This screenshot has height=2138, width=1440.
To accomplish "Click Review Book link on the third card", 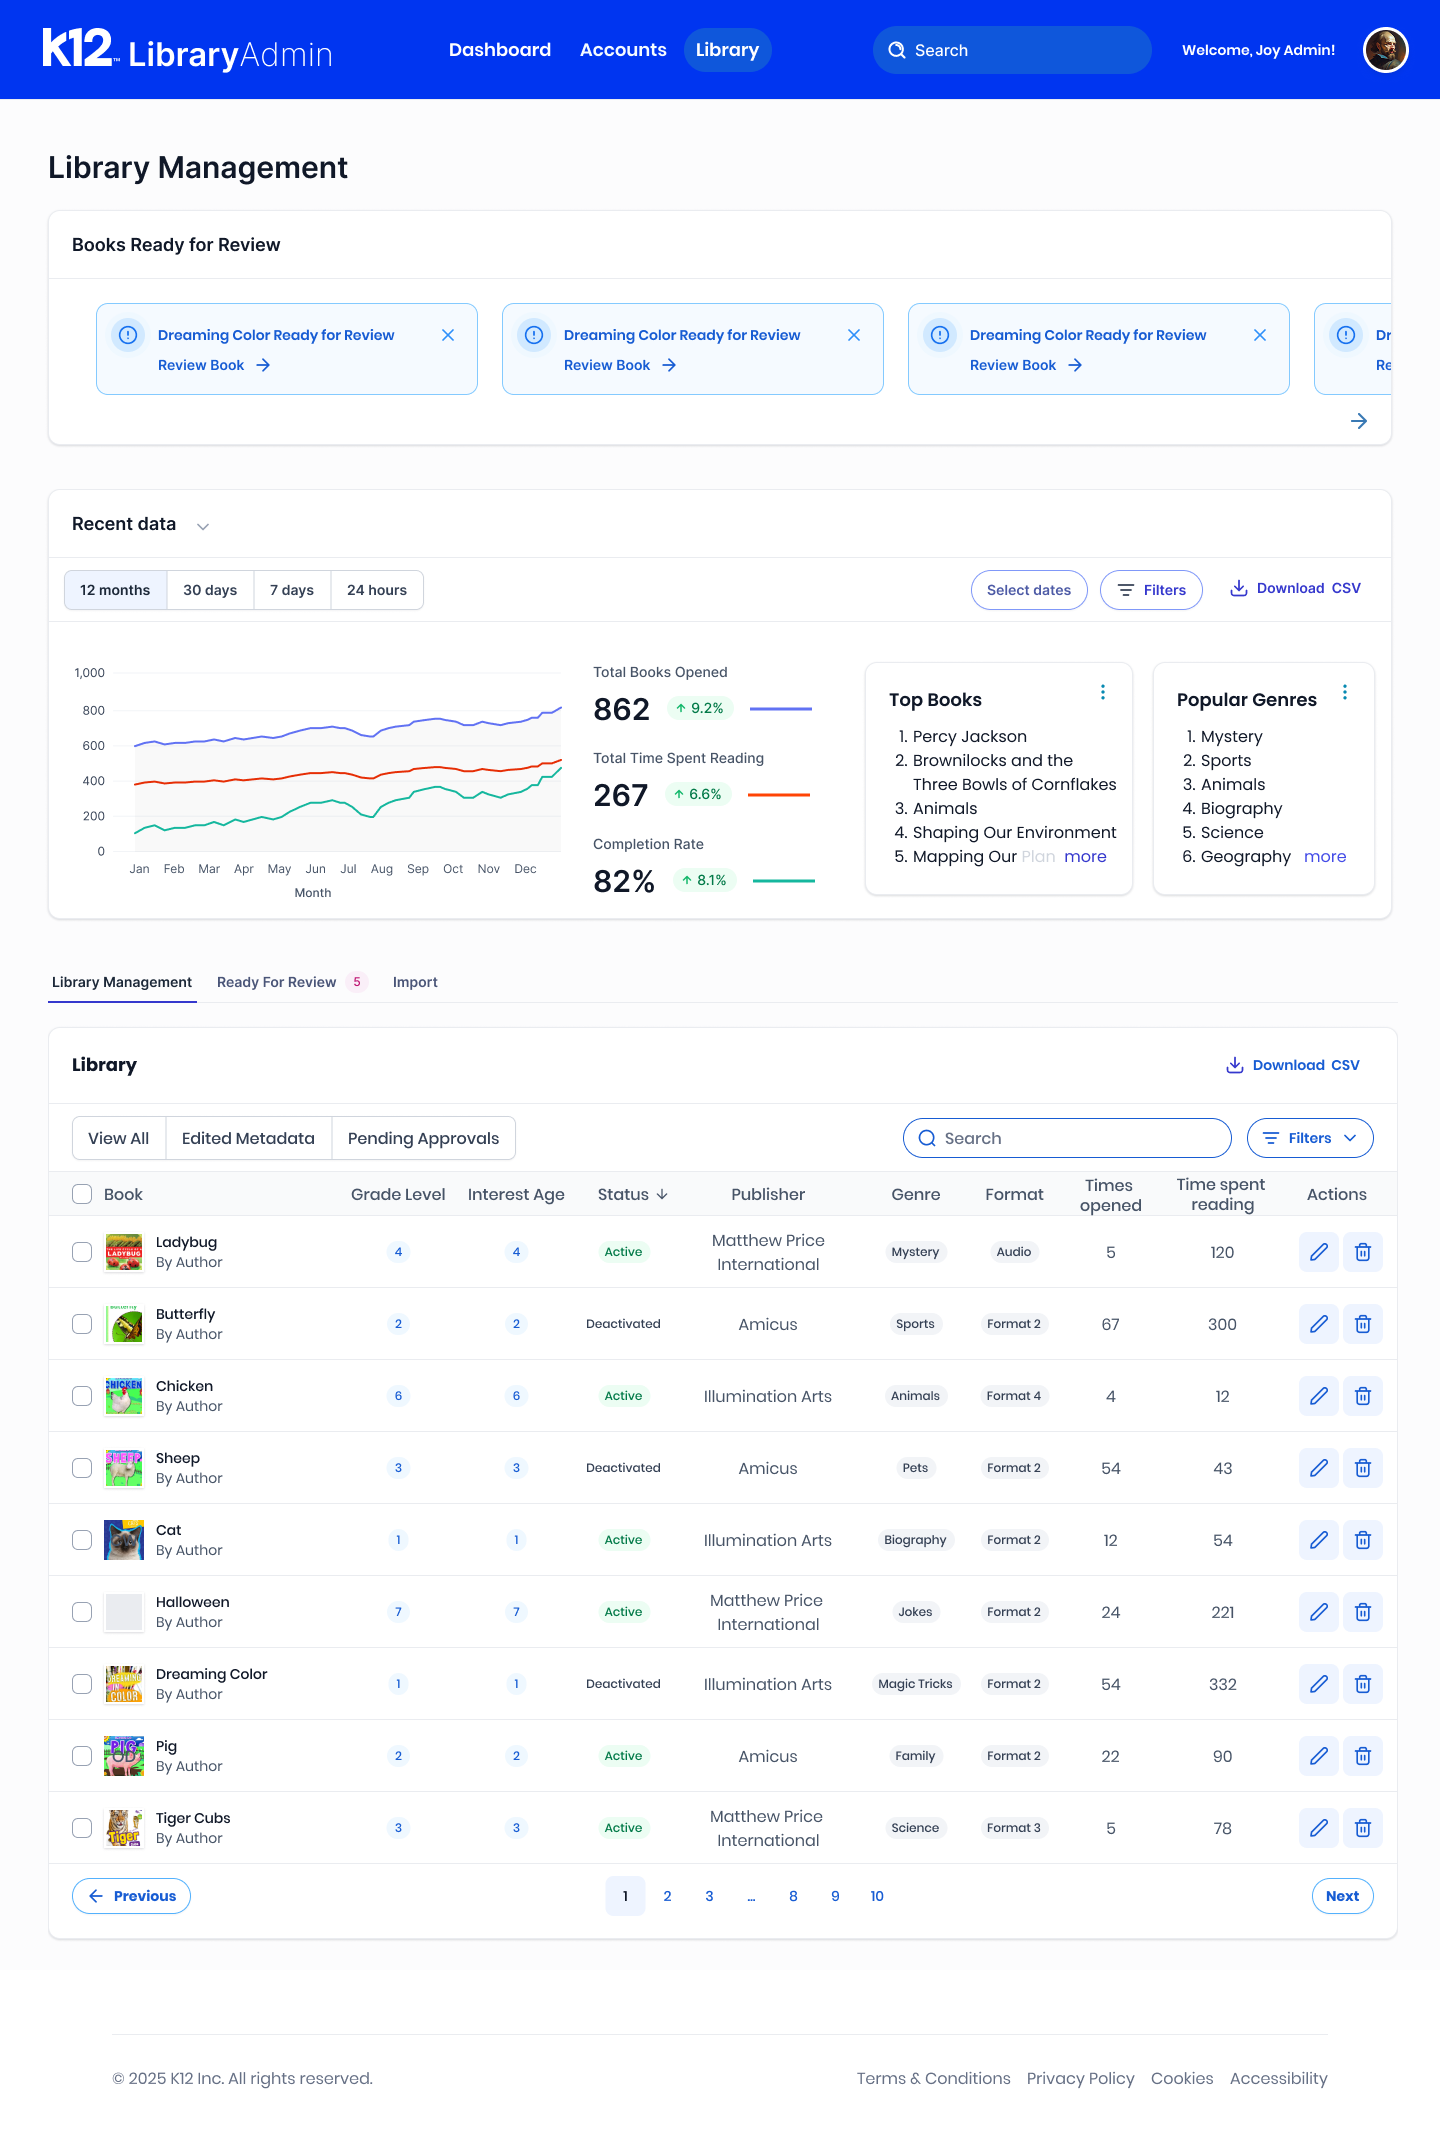I will (x=1026, y=365).
